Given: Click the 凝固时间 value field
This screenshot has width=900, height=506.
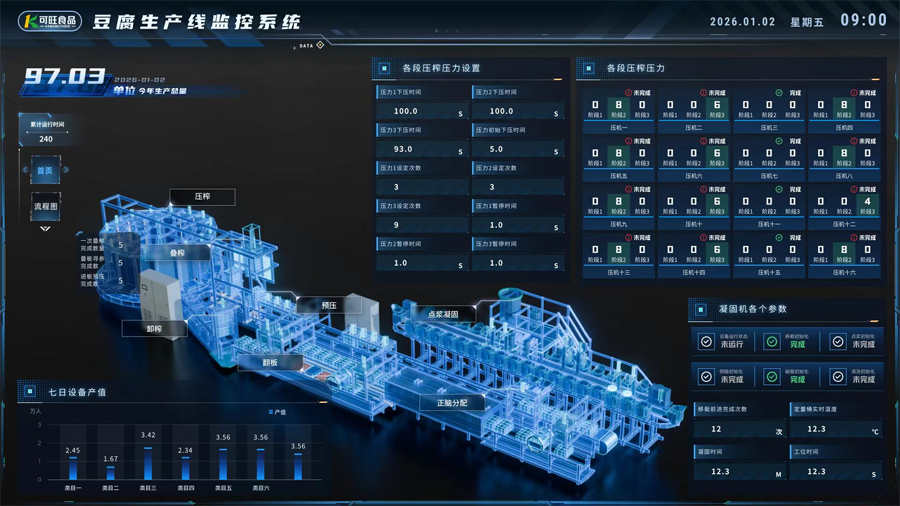Looking at the screenshot, I should (x=739, y=472).
